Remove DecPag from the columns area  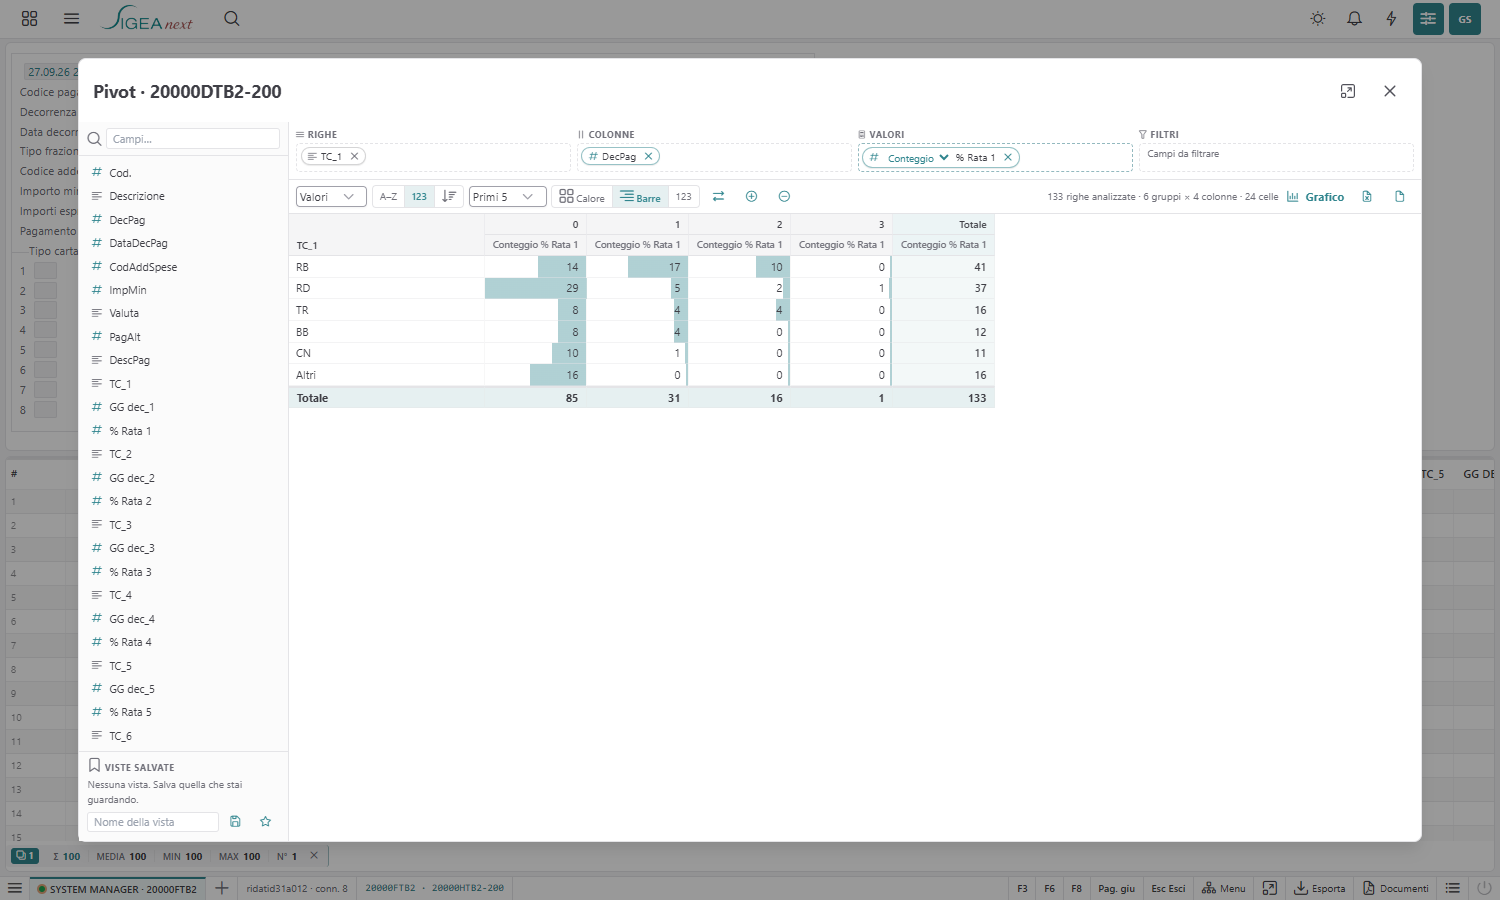click(648, 156)
